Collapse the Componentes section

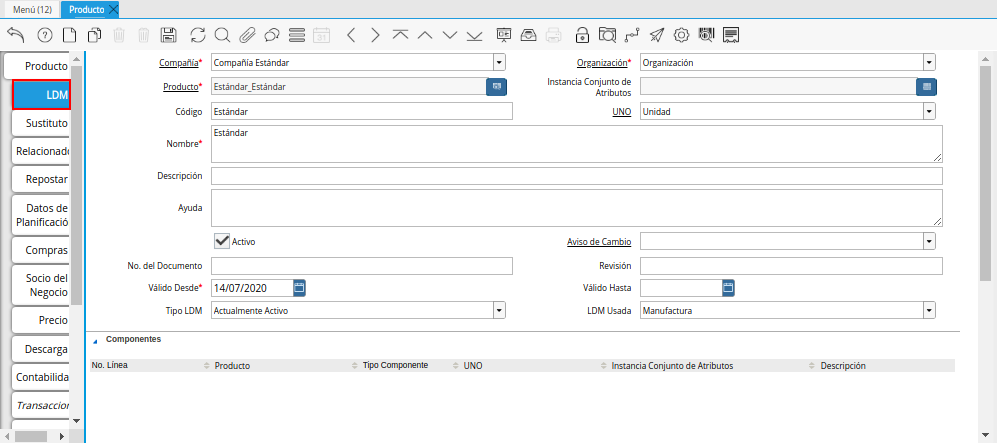(96, 341)
